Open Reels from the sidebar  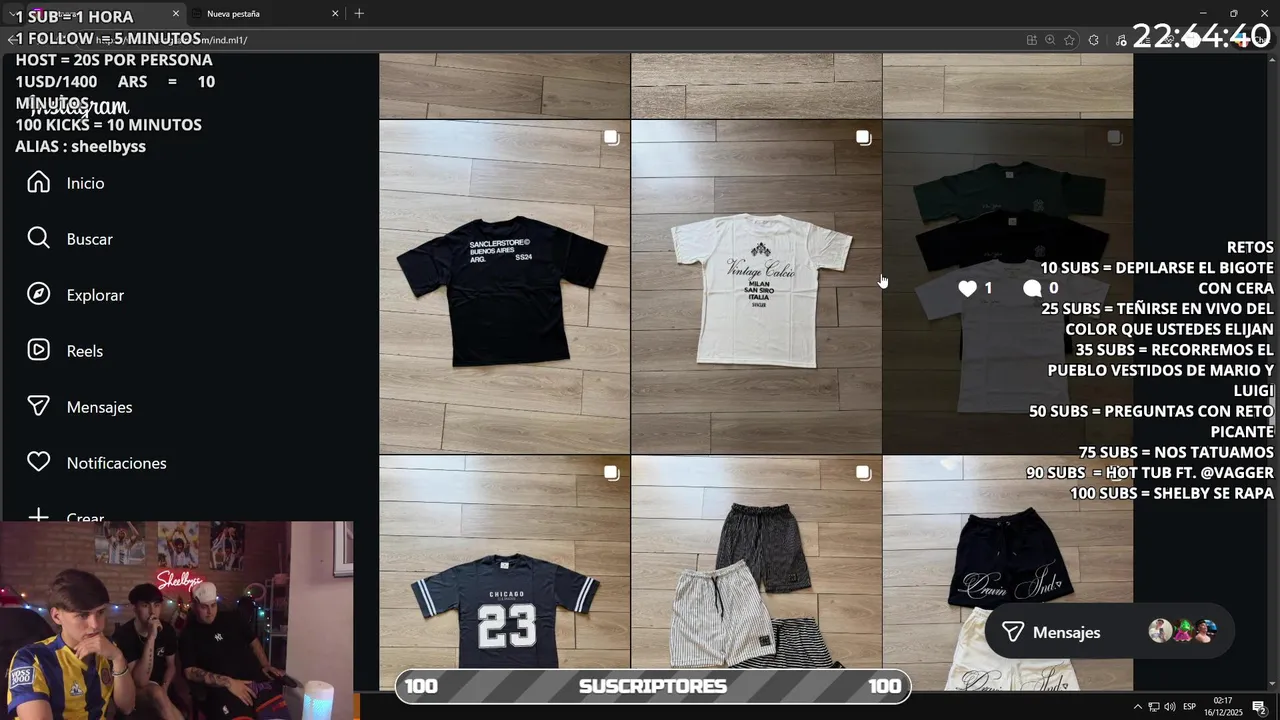(x=66, y=351)
